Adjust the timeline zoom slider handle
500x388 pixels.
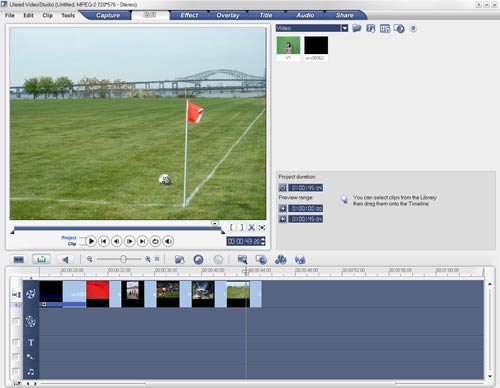[x=123, y=259]
